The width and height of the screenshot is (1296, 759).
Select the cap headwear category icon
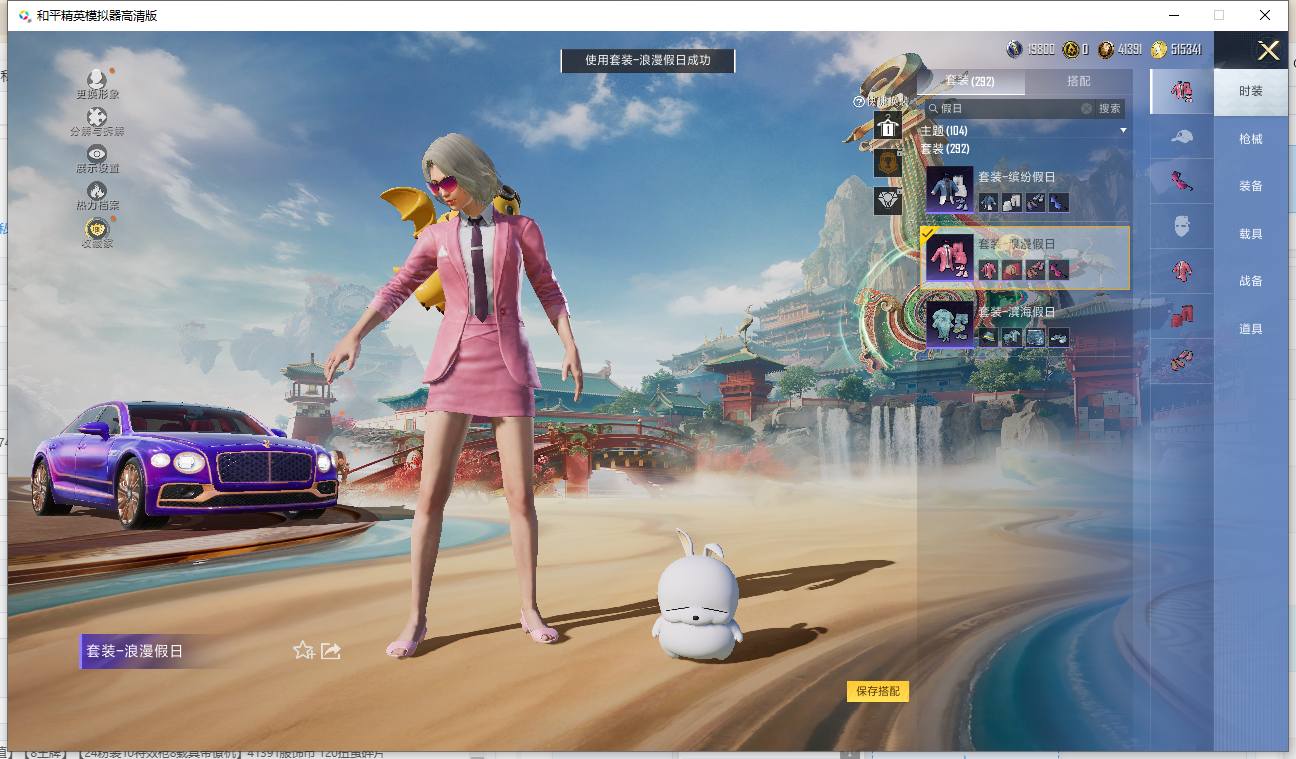tap(1182, 137)
